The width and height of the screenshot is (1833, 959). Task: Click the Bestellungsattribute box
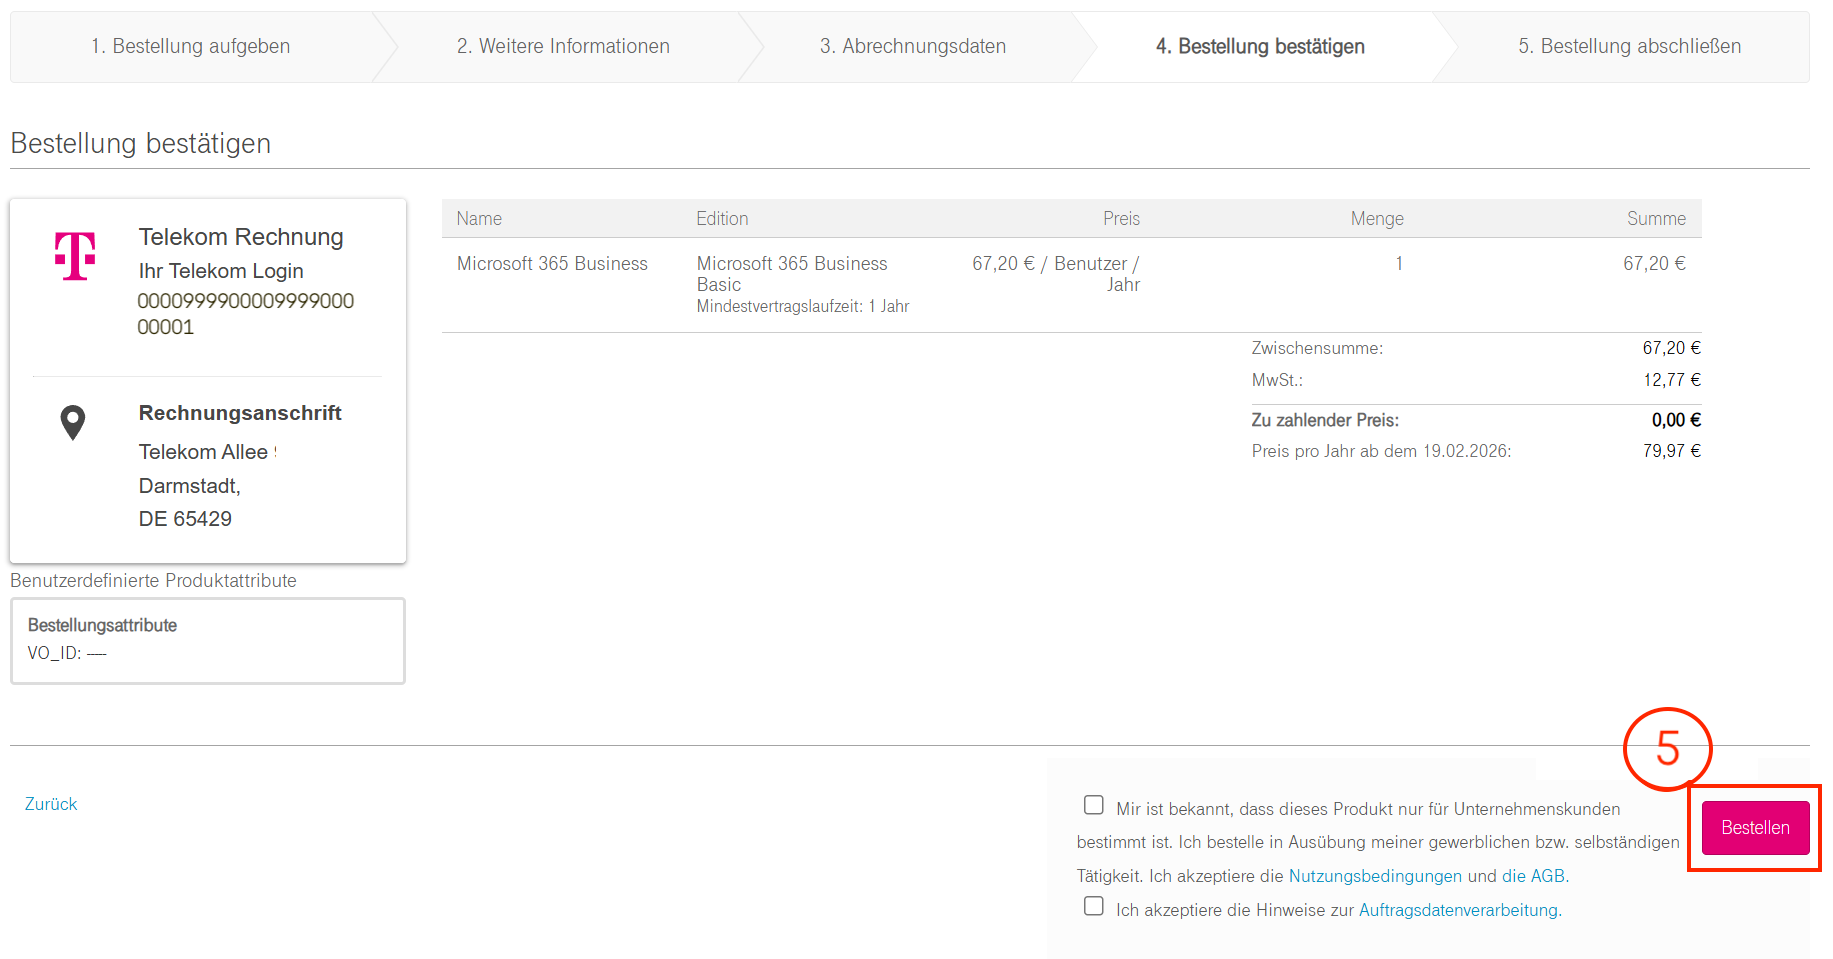click(207, 640)
